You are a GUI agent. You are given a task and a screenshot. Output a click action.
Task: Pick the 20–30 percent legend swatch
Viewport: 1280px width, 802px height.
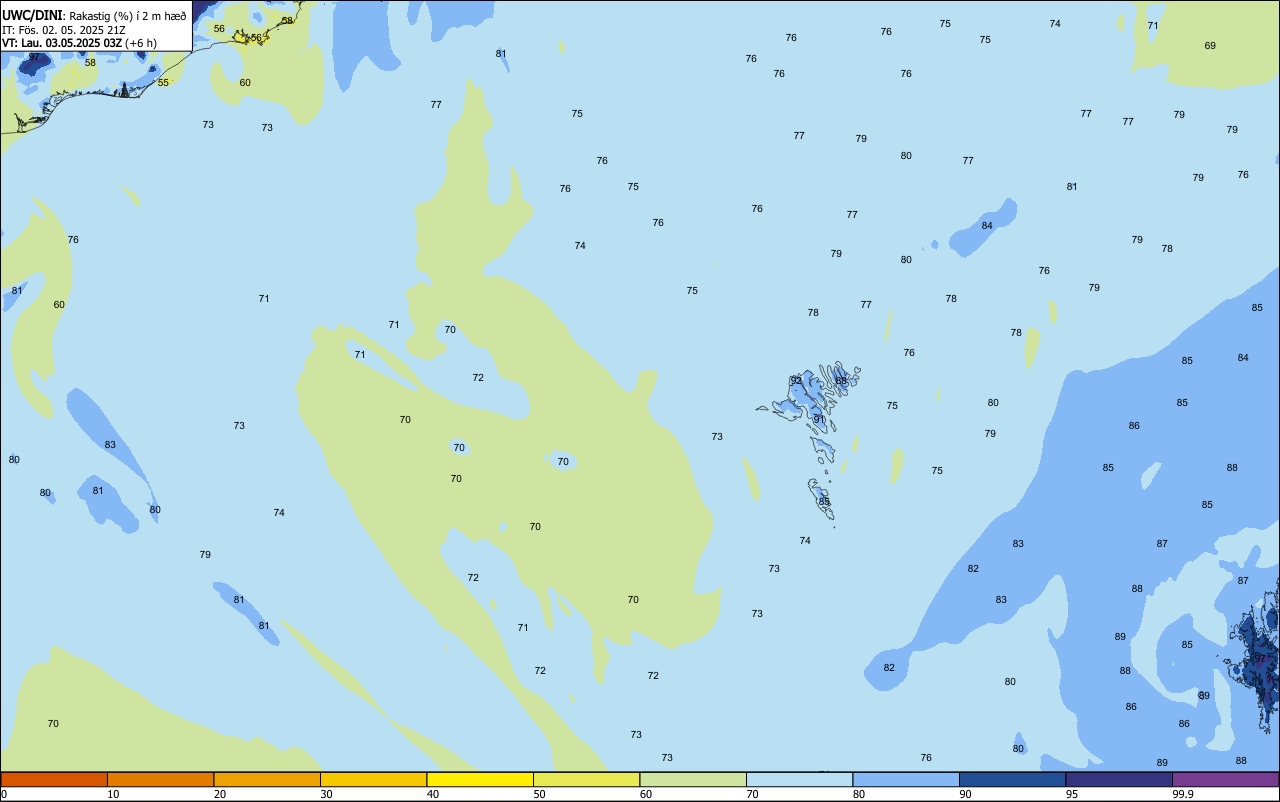click(267, 779)
